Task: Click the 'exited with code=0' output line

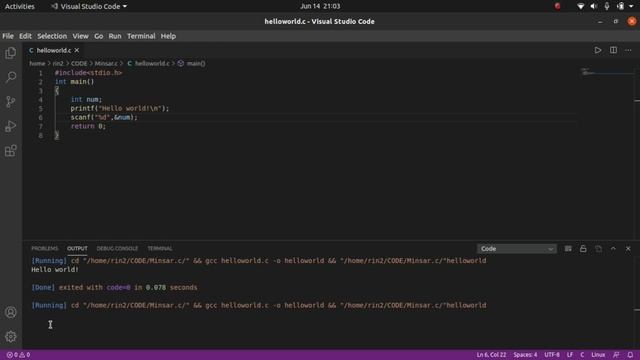Action: click(x=114, y=288)
